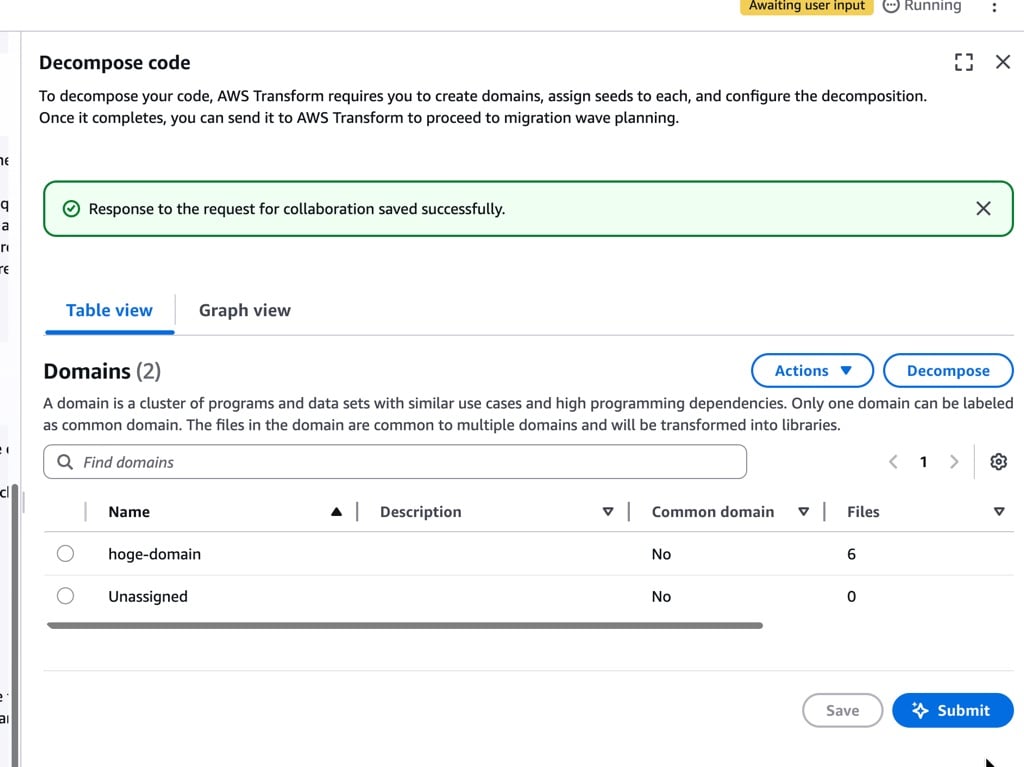
Task: Click the search magnifier in Find domains
Action: (65, 462)
